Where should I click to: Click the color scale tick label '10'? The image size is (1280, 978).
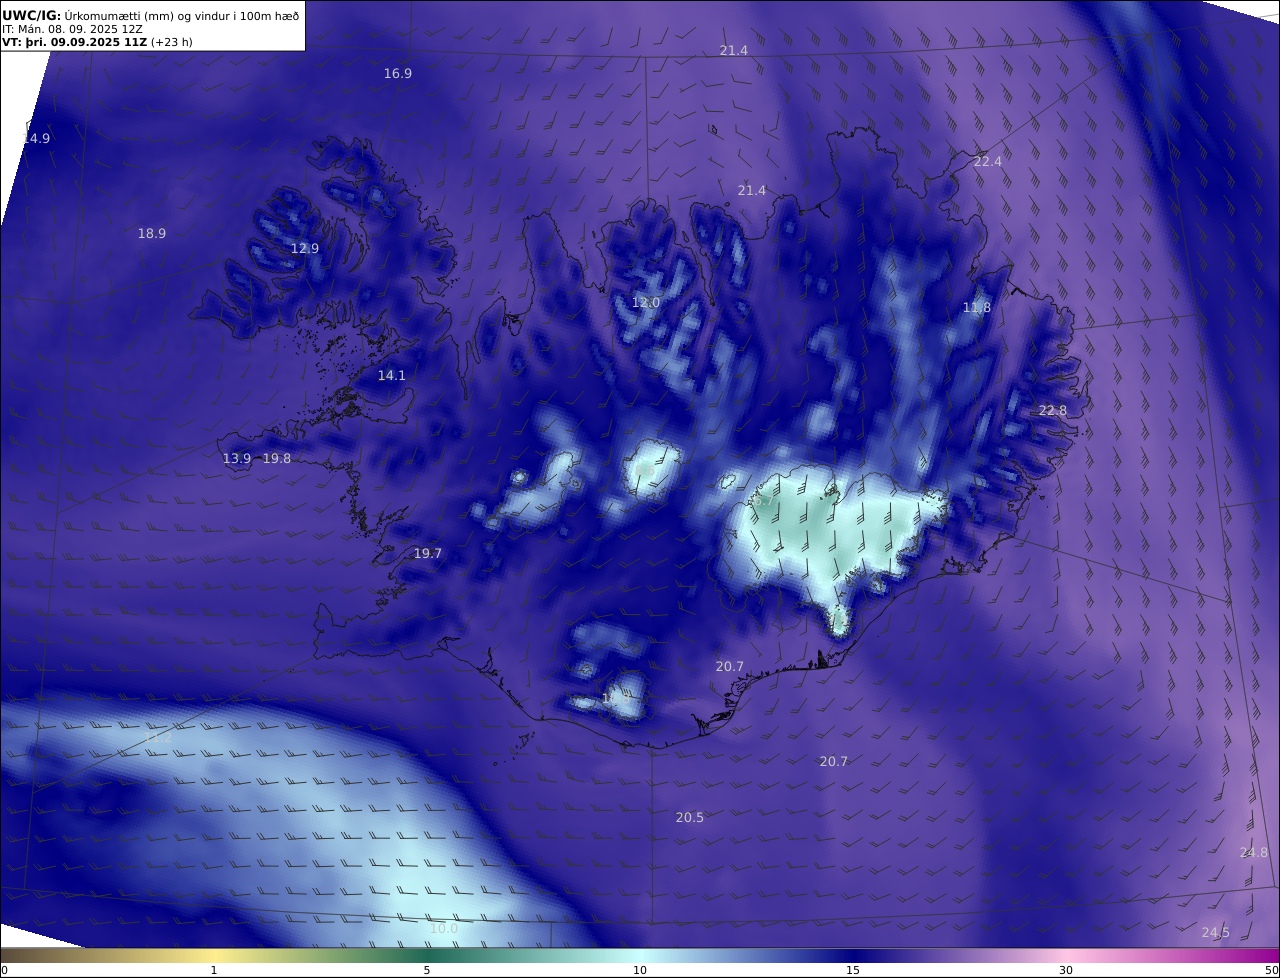click(640, 970)
